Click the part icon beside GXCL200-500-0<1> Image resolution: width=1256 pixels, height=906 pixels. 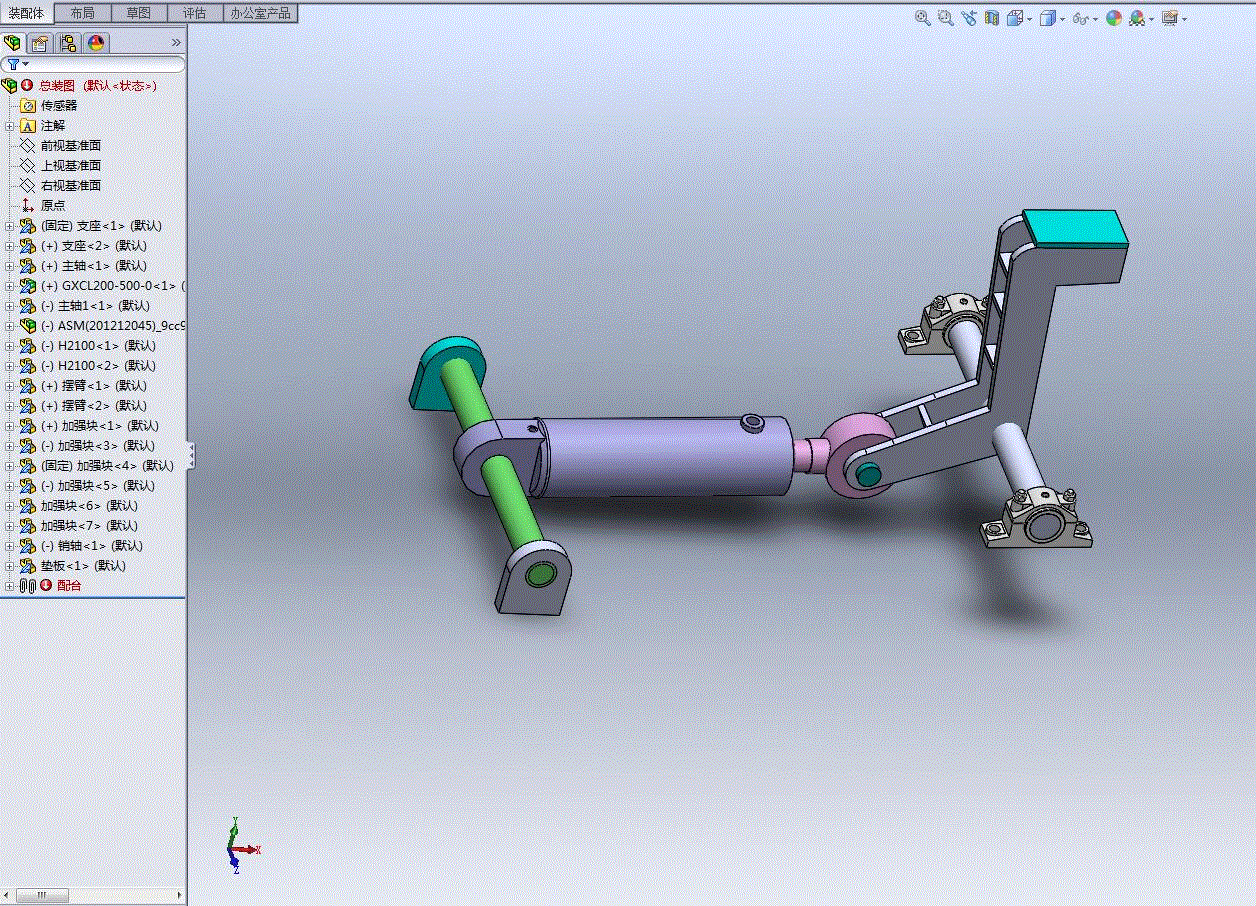[x=28, y=285]
